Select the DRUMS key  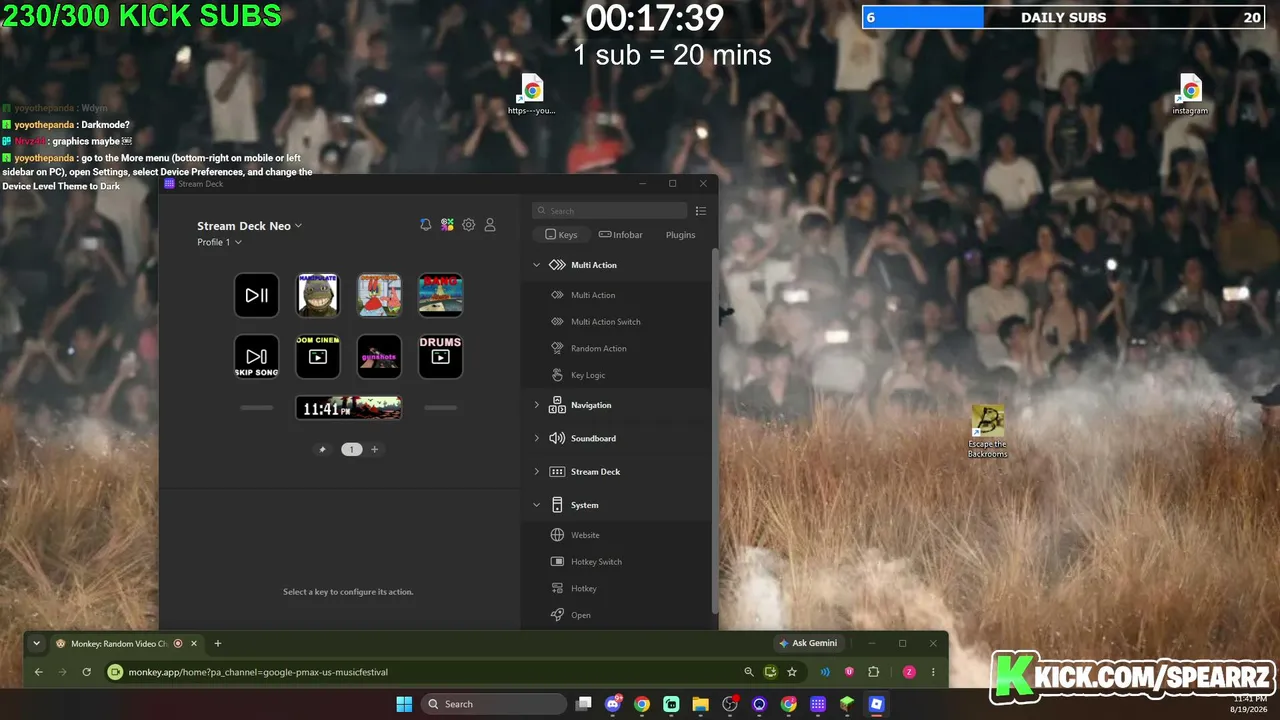[x=440, y=356]
